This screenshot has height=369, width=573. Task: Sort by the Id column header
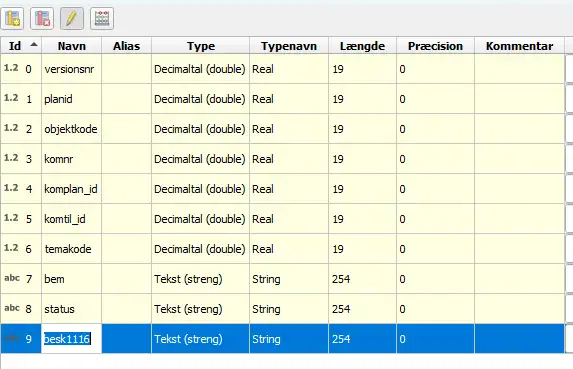click(21, 46)
